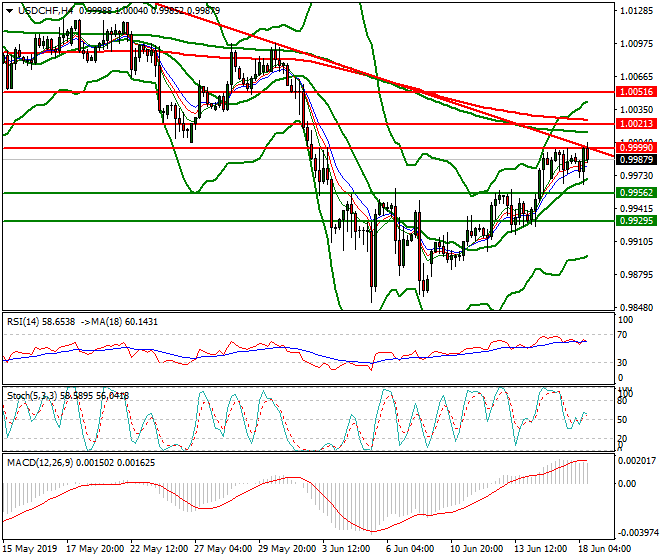Select the 0.99730 price scale value
Screen dimensions: 660x560
point(638,176)
